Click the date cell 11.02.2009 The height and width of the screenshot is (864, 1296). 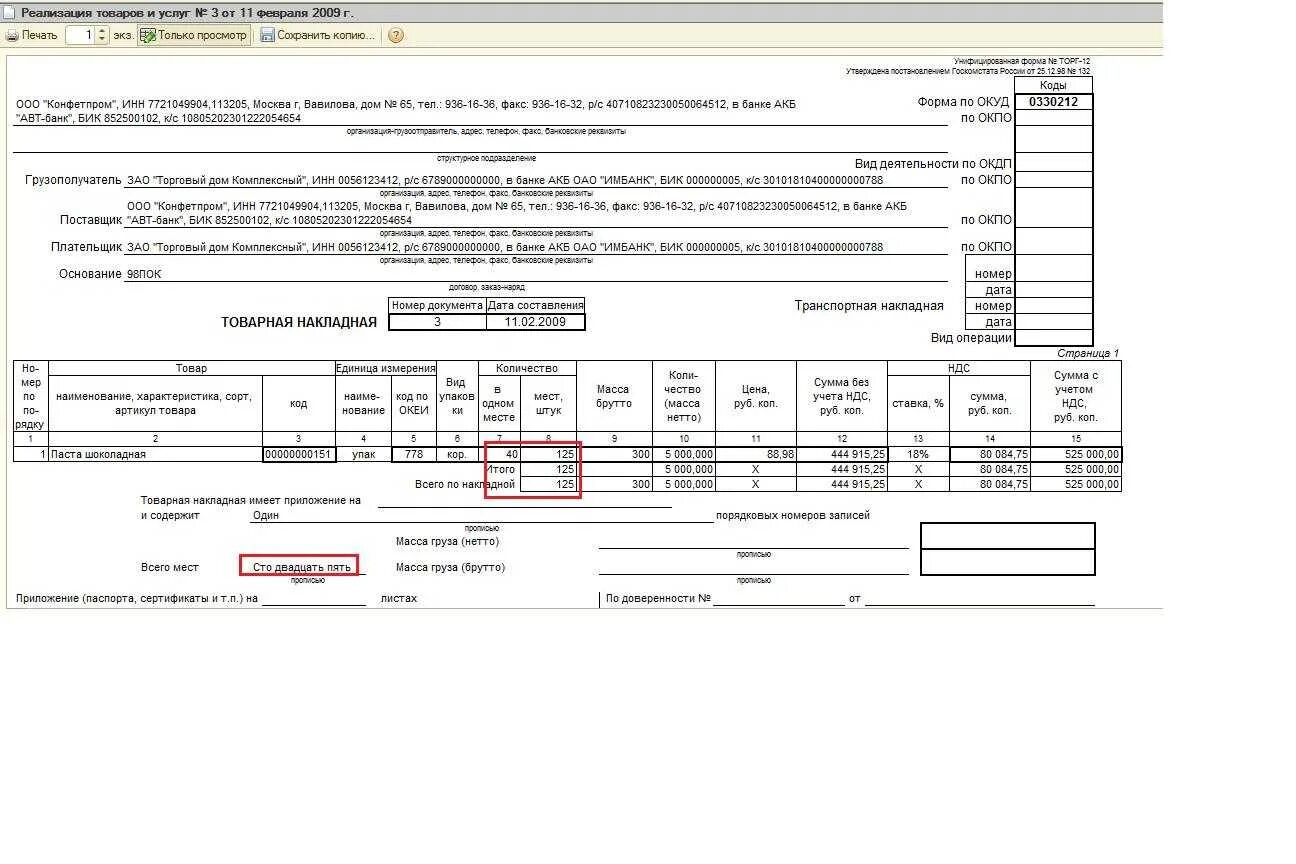pos(535,322)
